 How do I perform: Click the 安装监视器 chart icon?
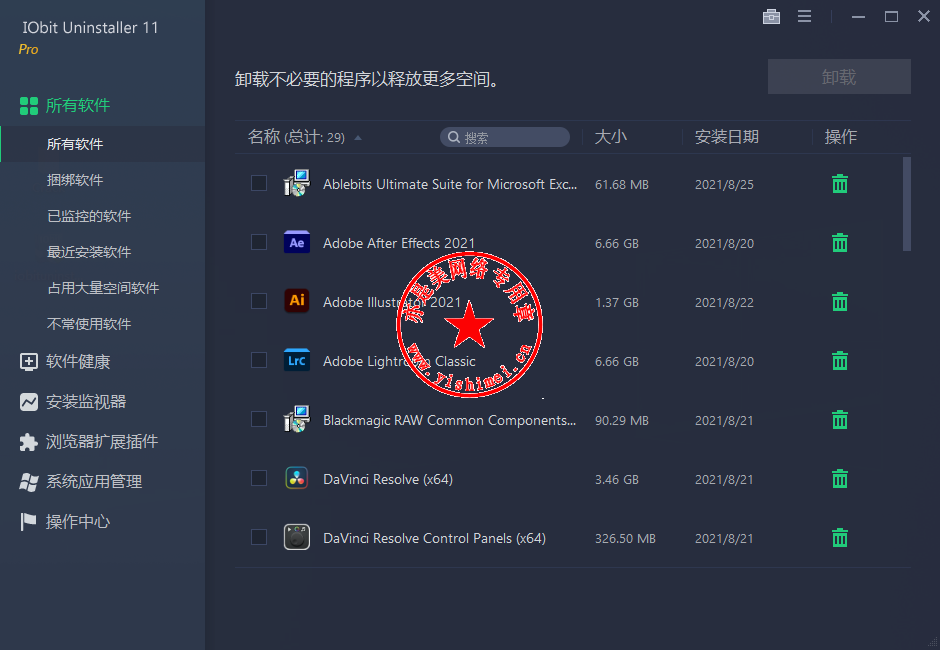tap(29, 402)
